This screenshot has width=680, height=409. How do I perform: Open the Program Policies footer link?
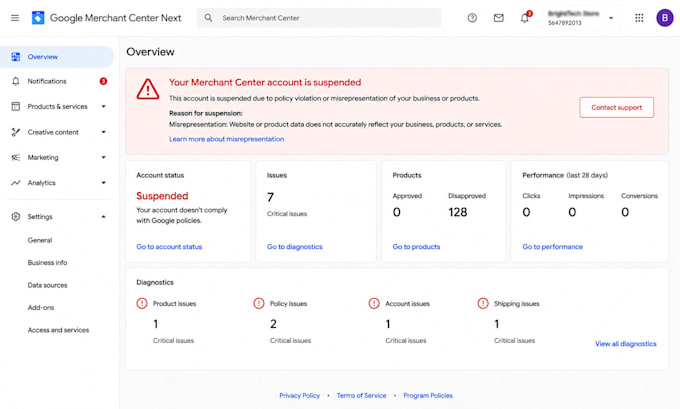pos(428,395)
